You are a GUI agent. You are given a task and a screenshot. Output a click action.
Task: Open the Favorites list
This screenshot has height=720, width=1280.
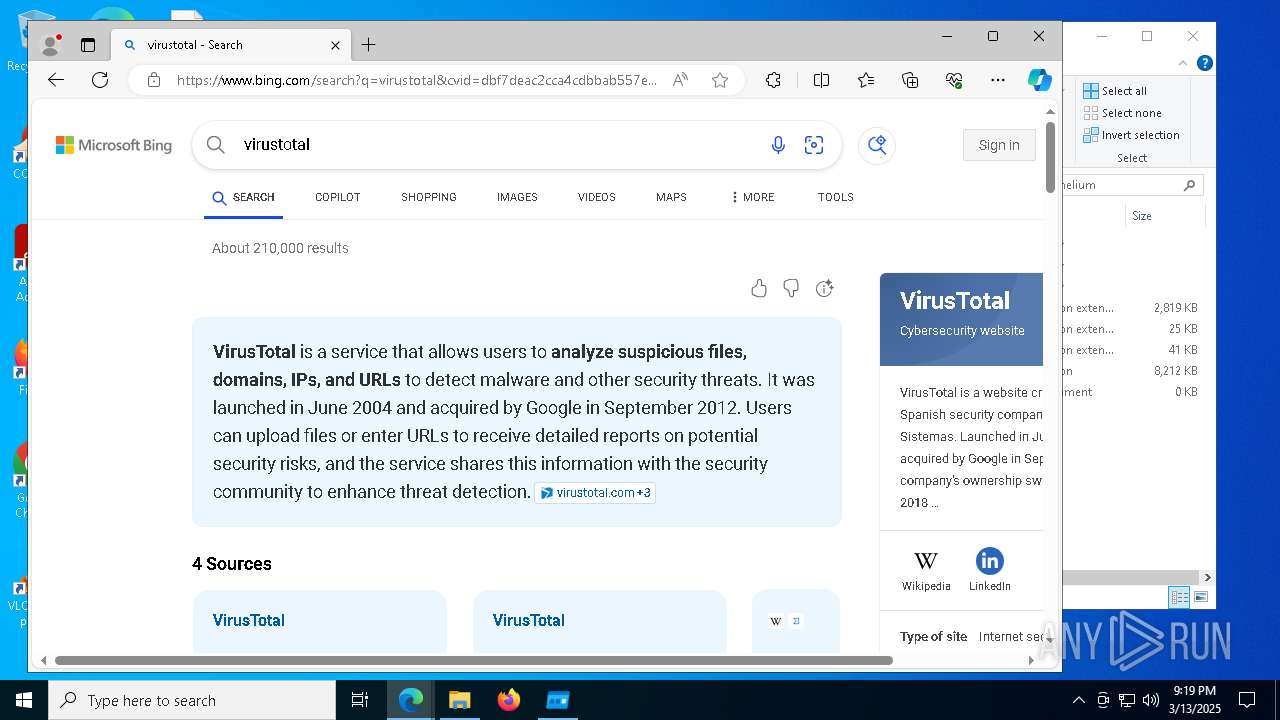866,80
